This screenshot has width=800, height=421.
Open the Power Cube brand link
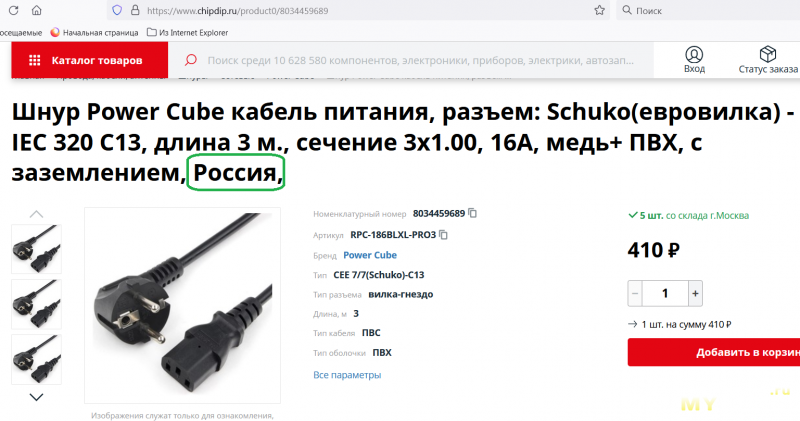[x=370, y=255]
